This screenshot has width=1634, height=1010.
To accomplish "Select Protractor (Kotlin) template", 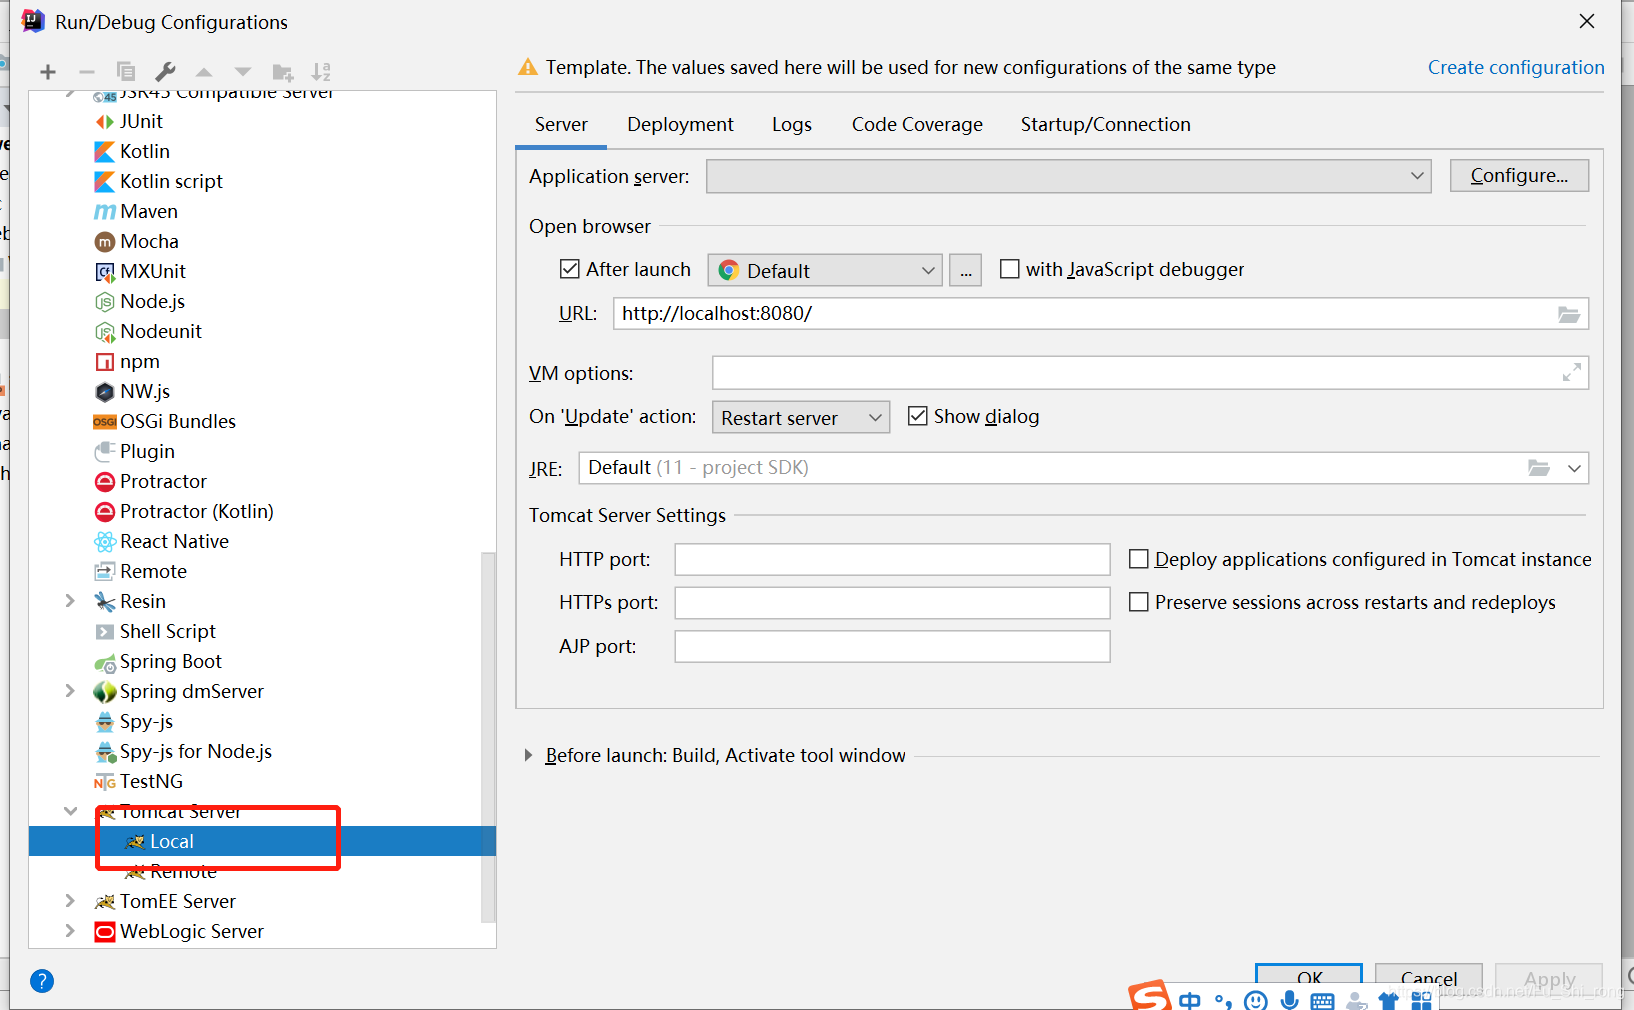I will (x=196, y=511).
